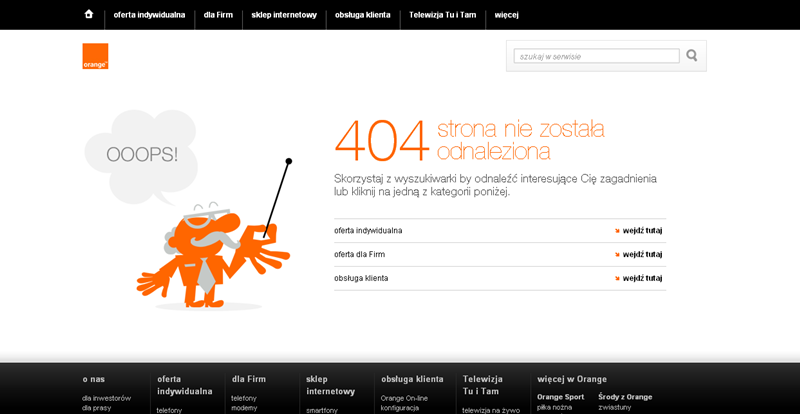
Task: Open footer heading 'dla Firm'
Action: 248,379
